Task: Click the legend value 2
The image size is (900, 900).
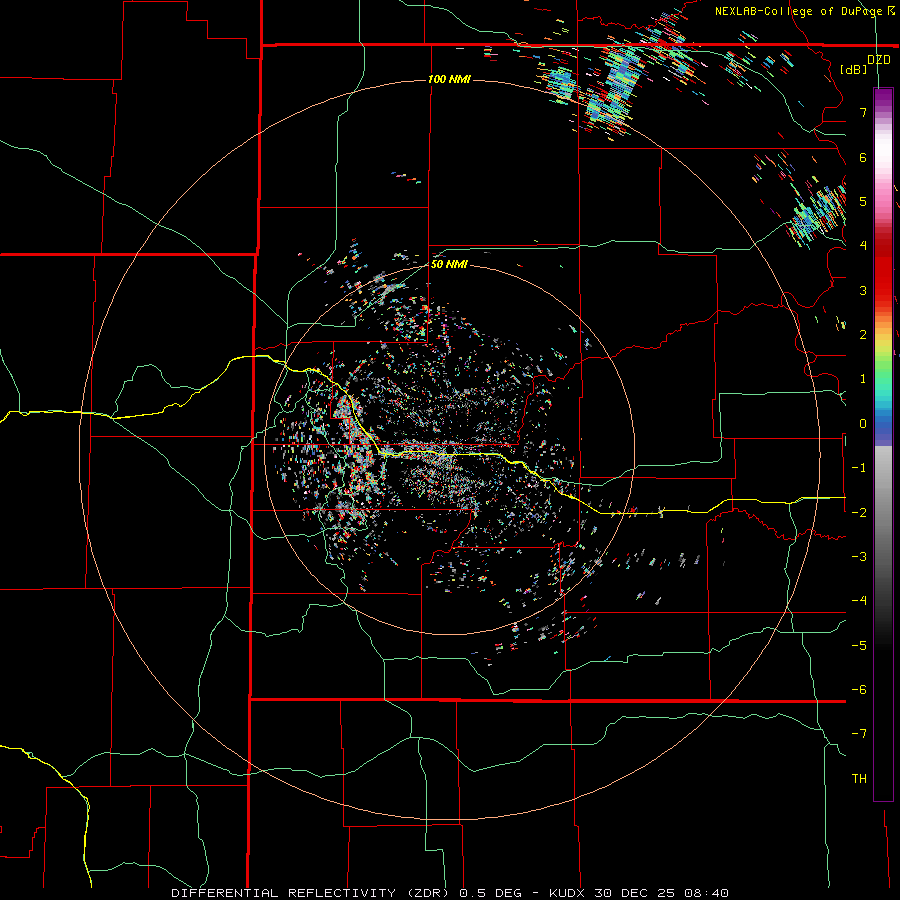Action: 863,335
